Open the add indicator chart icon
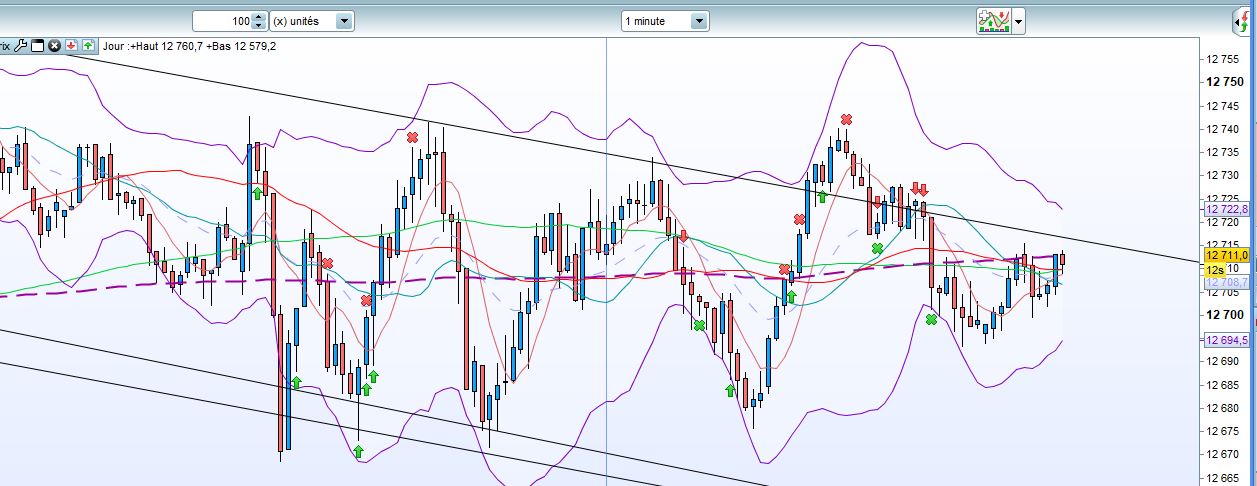The image size is (1257, 486). (993, 21)
